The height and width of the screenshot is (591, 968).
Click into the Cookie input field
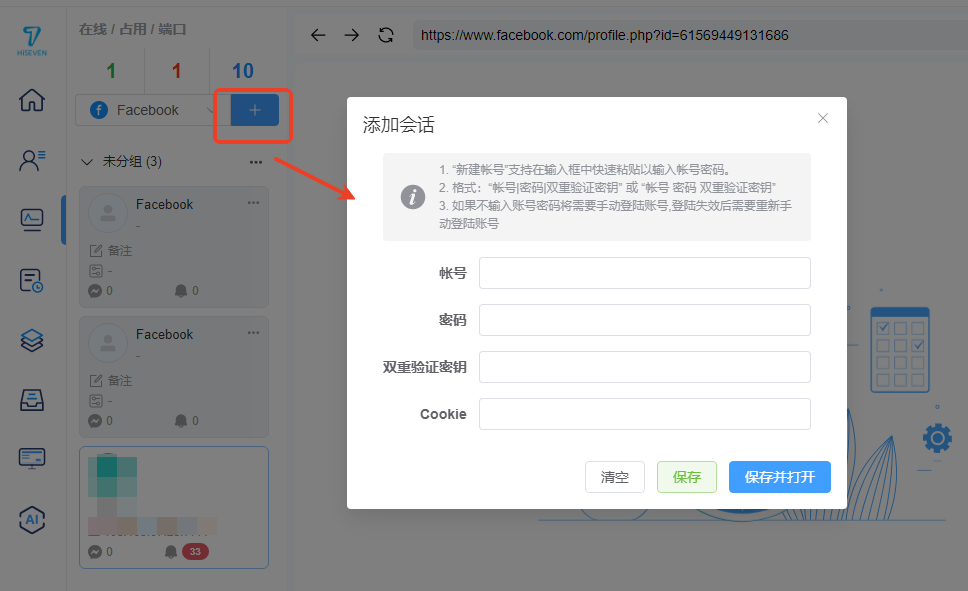click(x=644, y=414)
